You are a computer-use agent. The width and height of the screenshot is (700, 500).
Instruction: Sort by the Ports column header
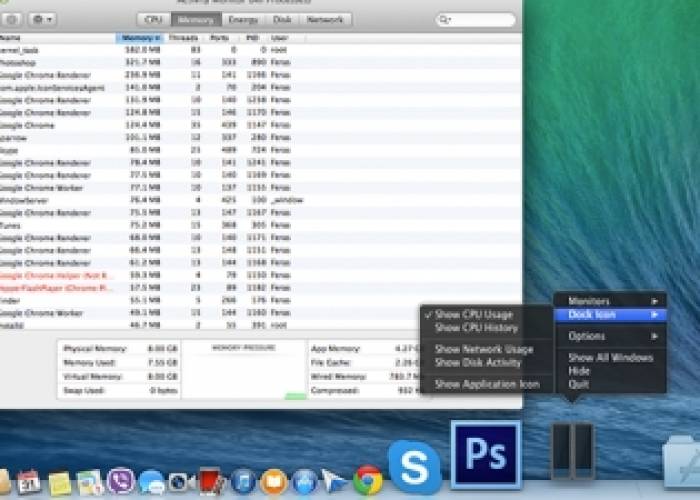[x=221, y=38]
